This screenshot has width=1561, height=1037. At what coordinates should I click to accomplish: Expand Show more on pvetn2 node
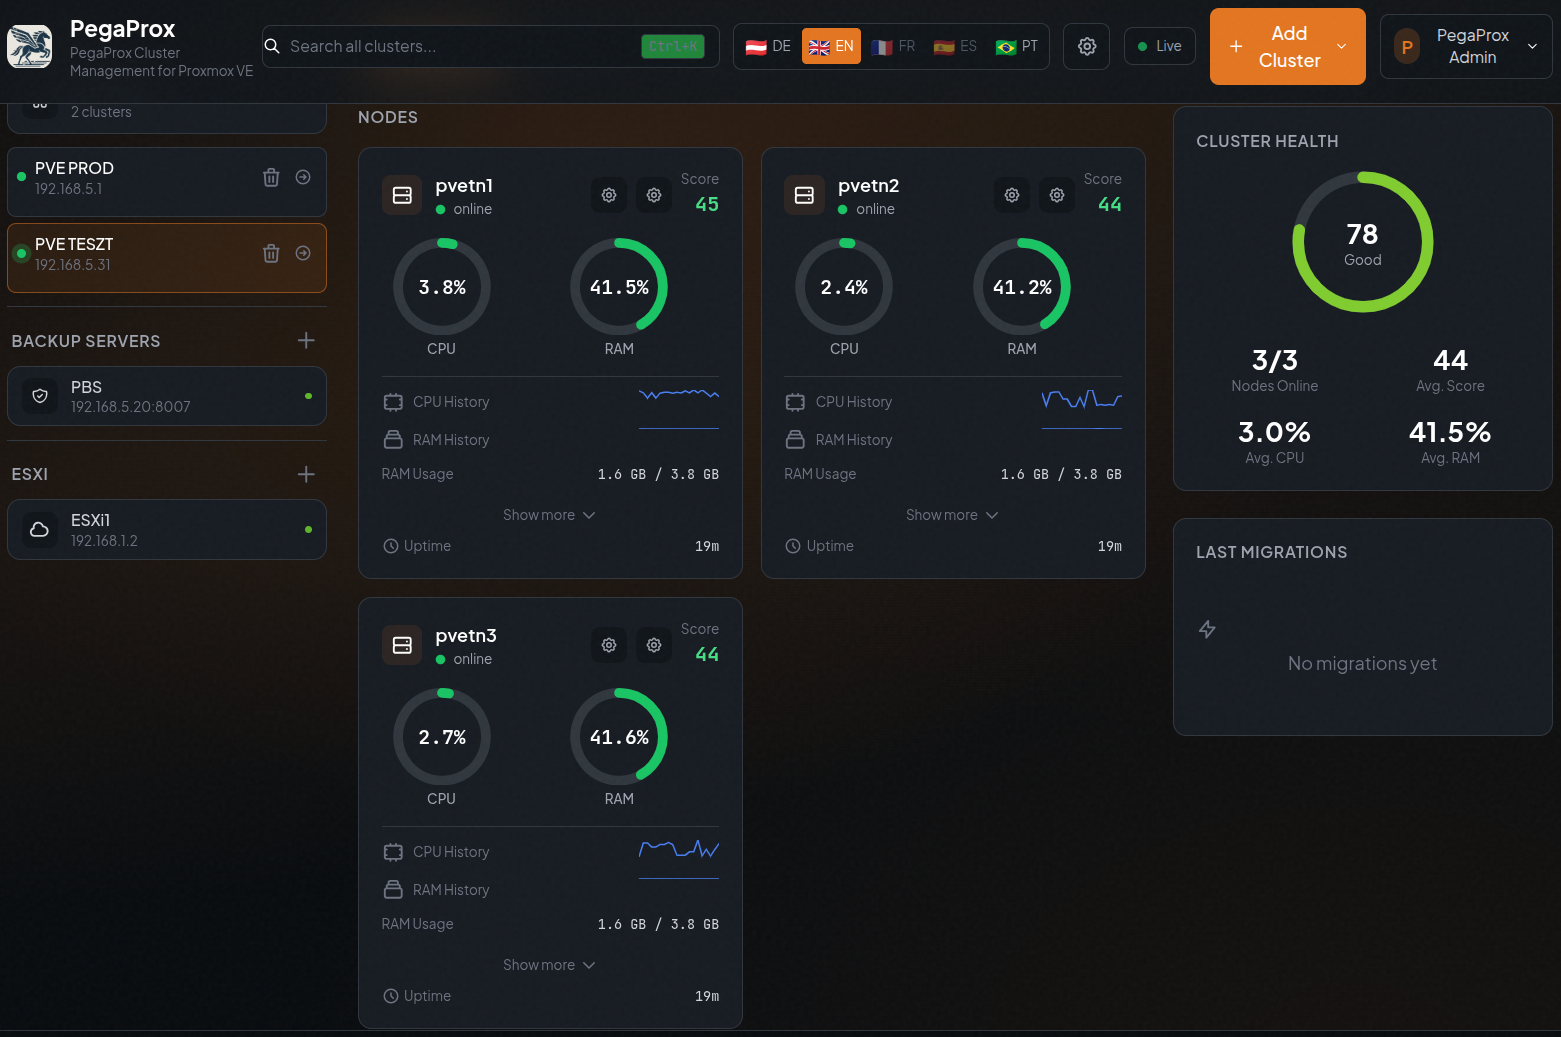(952, 515)
